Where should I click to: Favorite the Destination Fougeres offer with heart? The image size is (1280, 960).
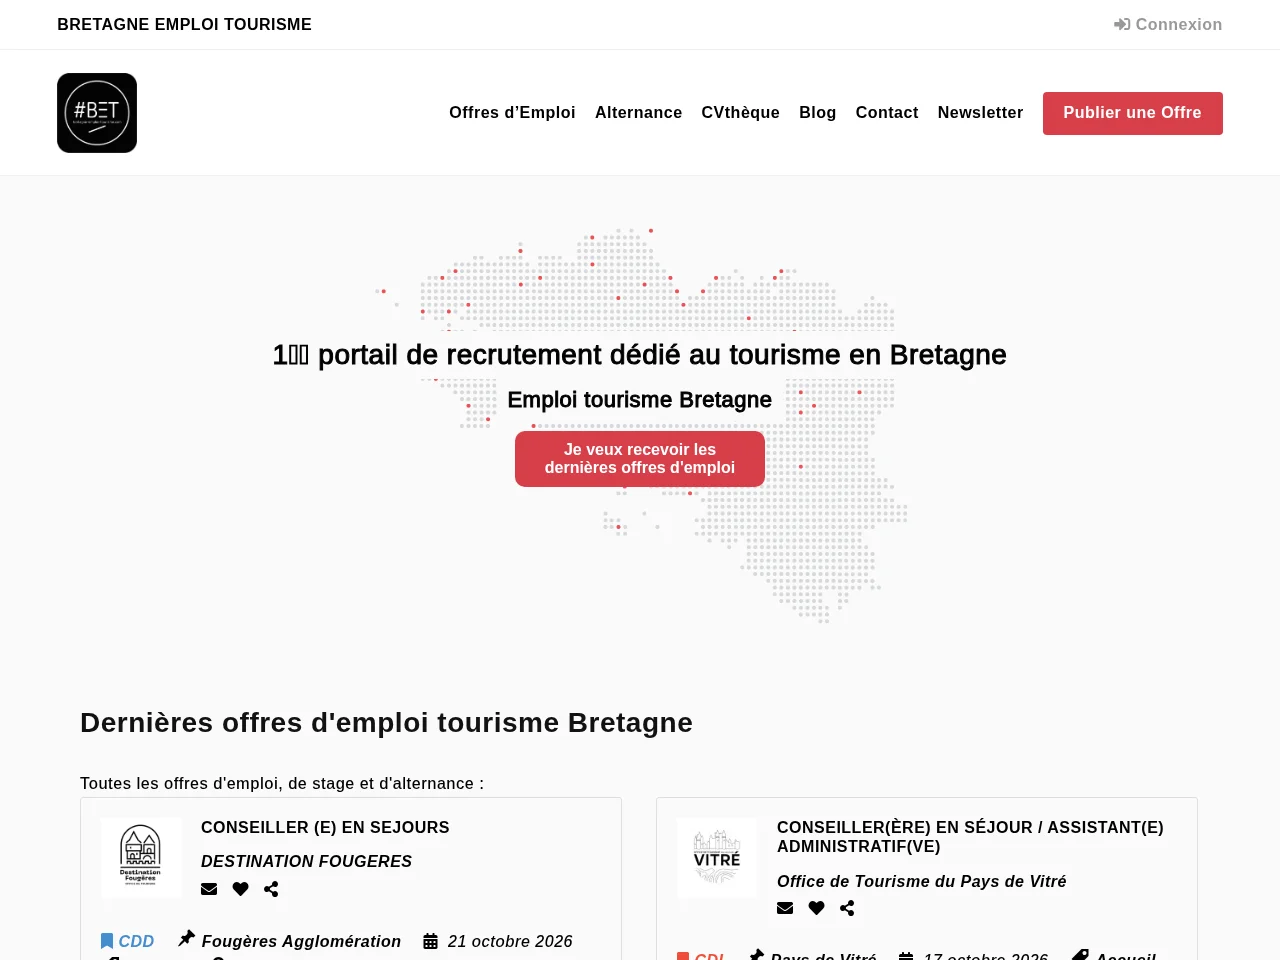(x=240, y=889)
